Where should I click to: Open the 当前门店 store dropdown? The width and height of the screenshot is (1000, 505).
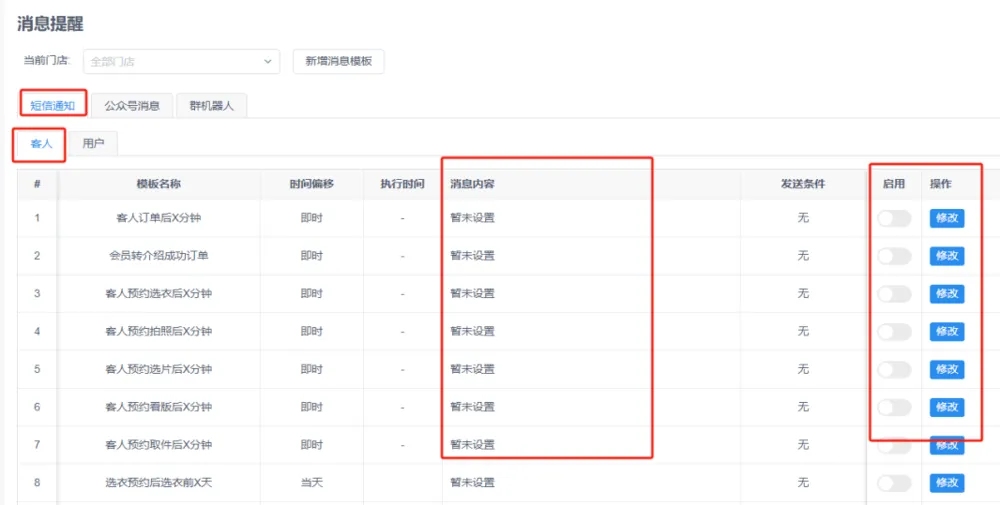pyautogui.click(x=180, y=61)
